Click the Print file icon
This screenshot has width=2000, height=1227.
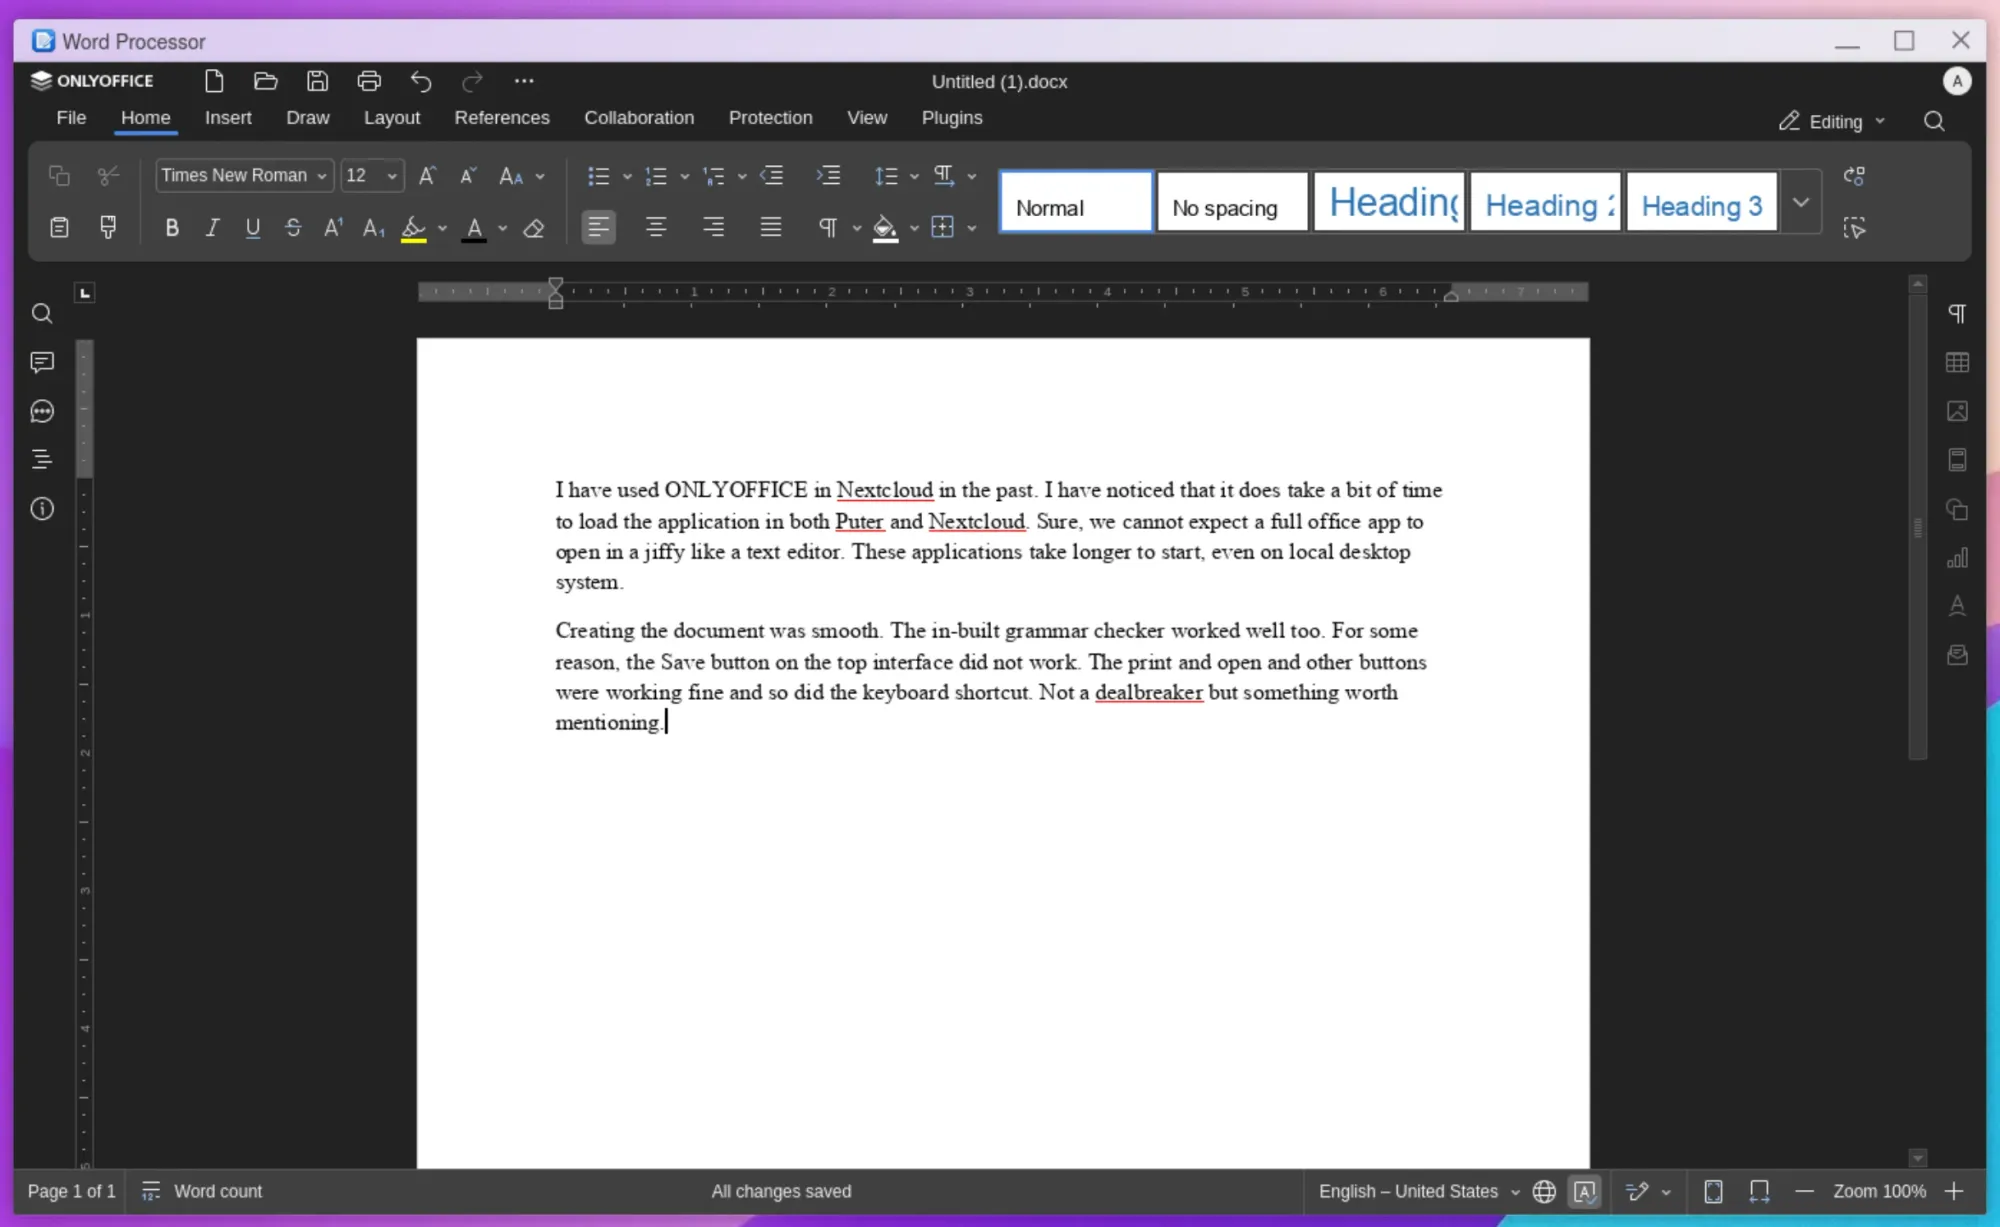tap(369, 81)
